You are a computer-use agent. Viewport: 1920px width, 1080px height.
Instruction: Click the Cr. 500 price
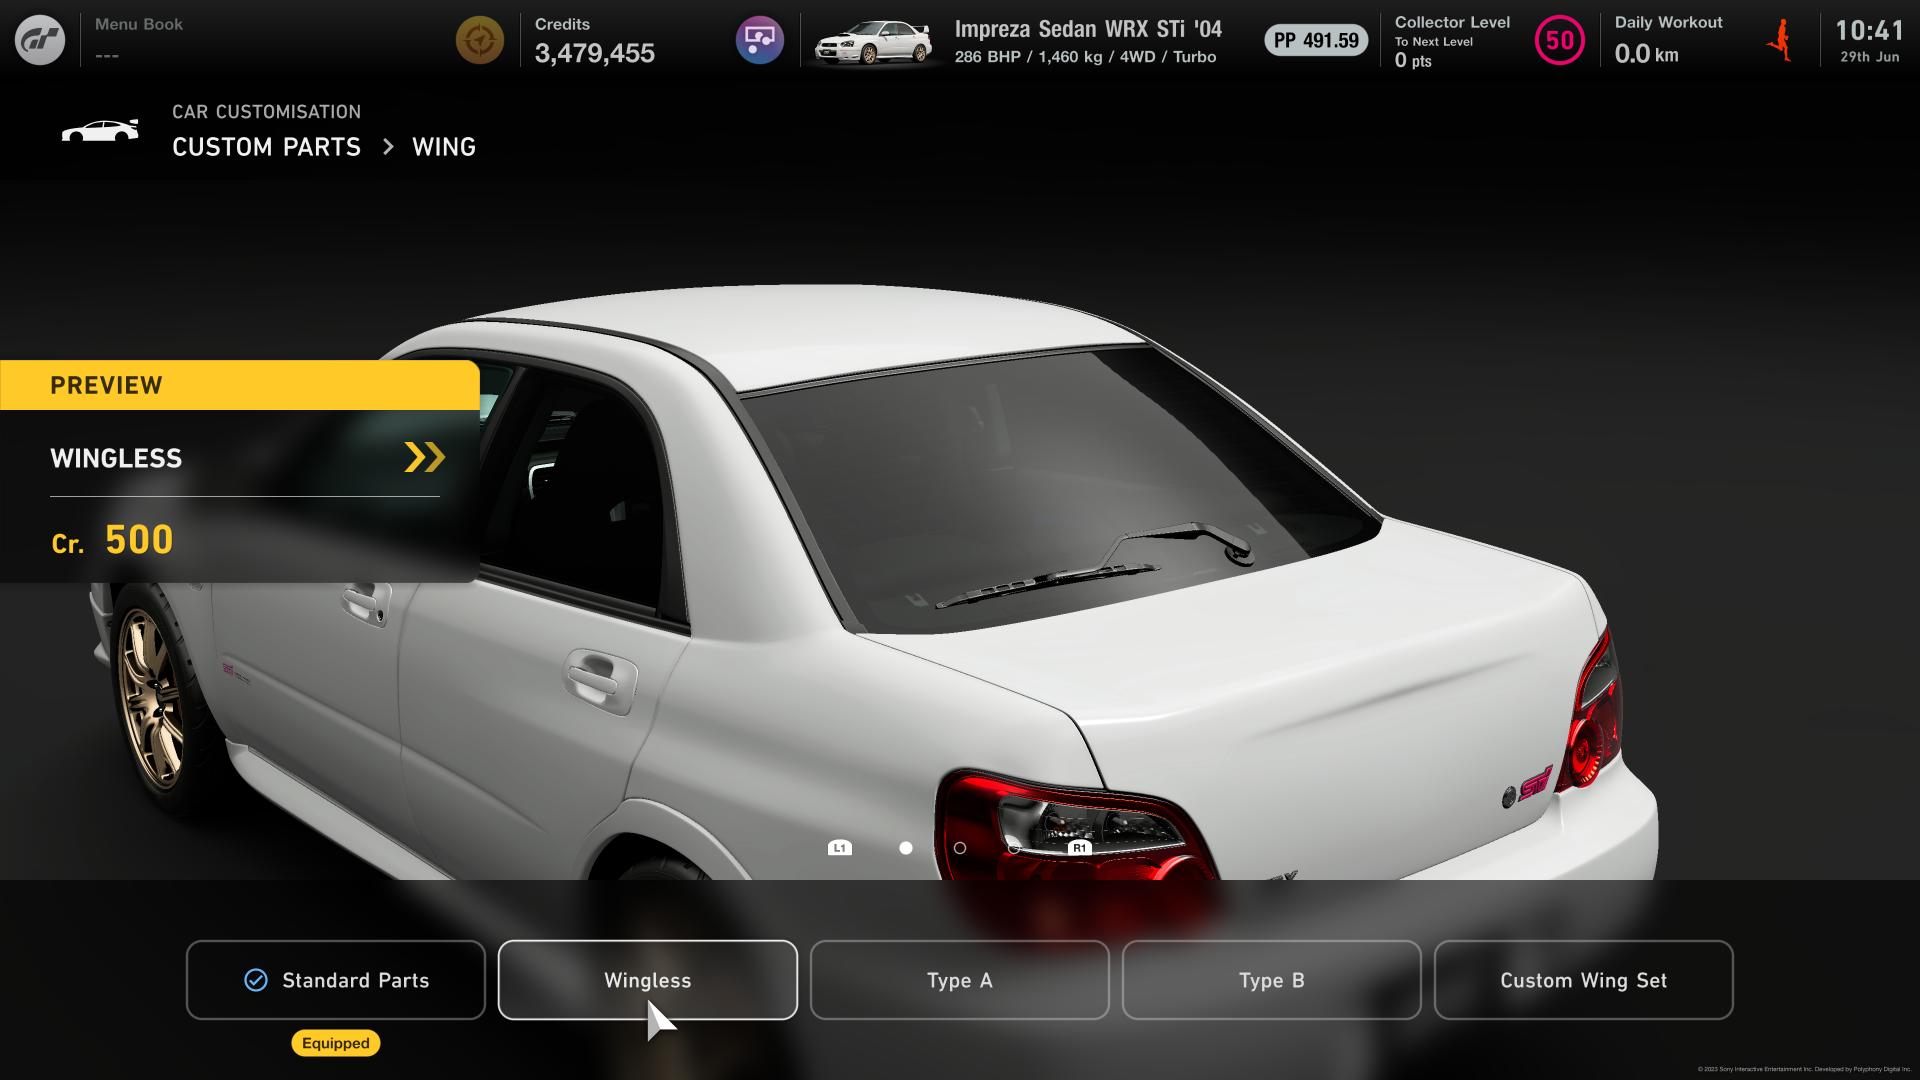(112, 540)
